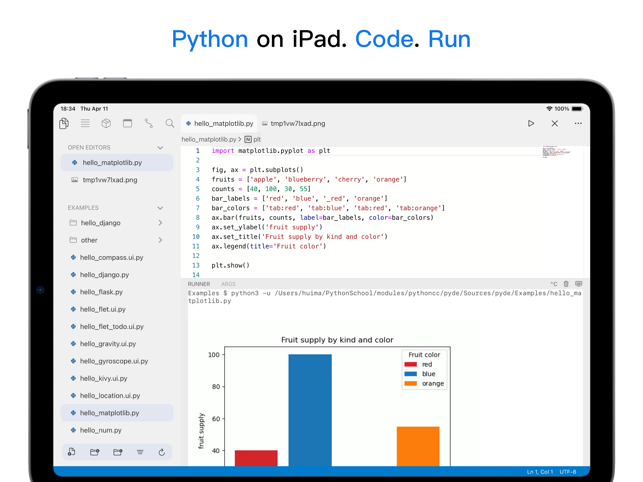Click the first new folder icon in bottom toolbar
Screen dimensions: 643x482
pyautogui.click(x=94, y=452)
